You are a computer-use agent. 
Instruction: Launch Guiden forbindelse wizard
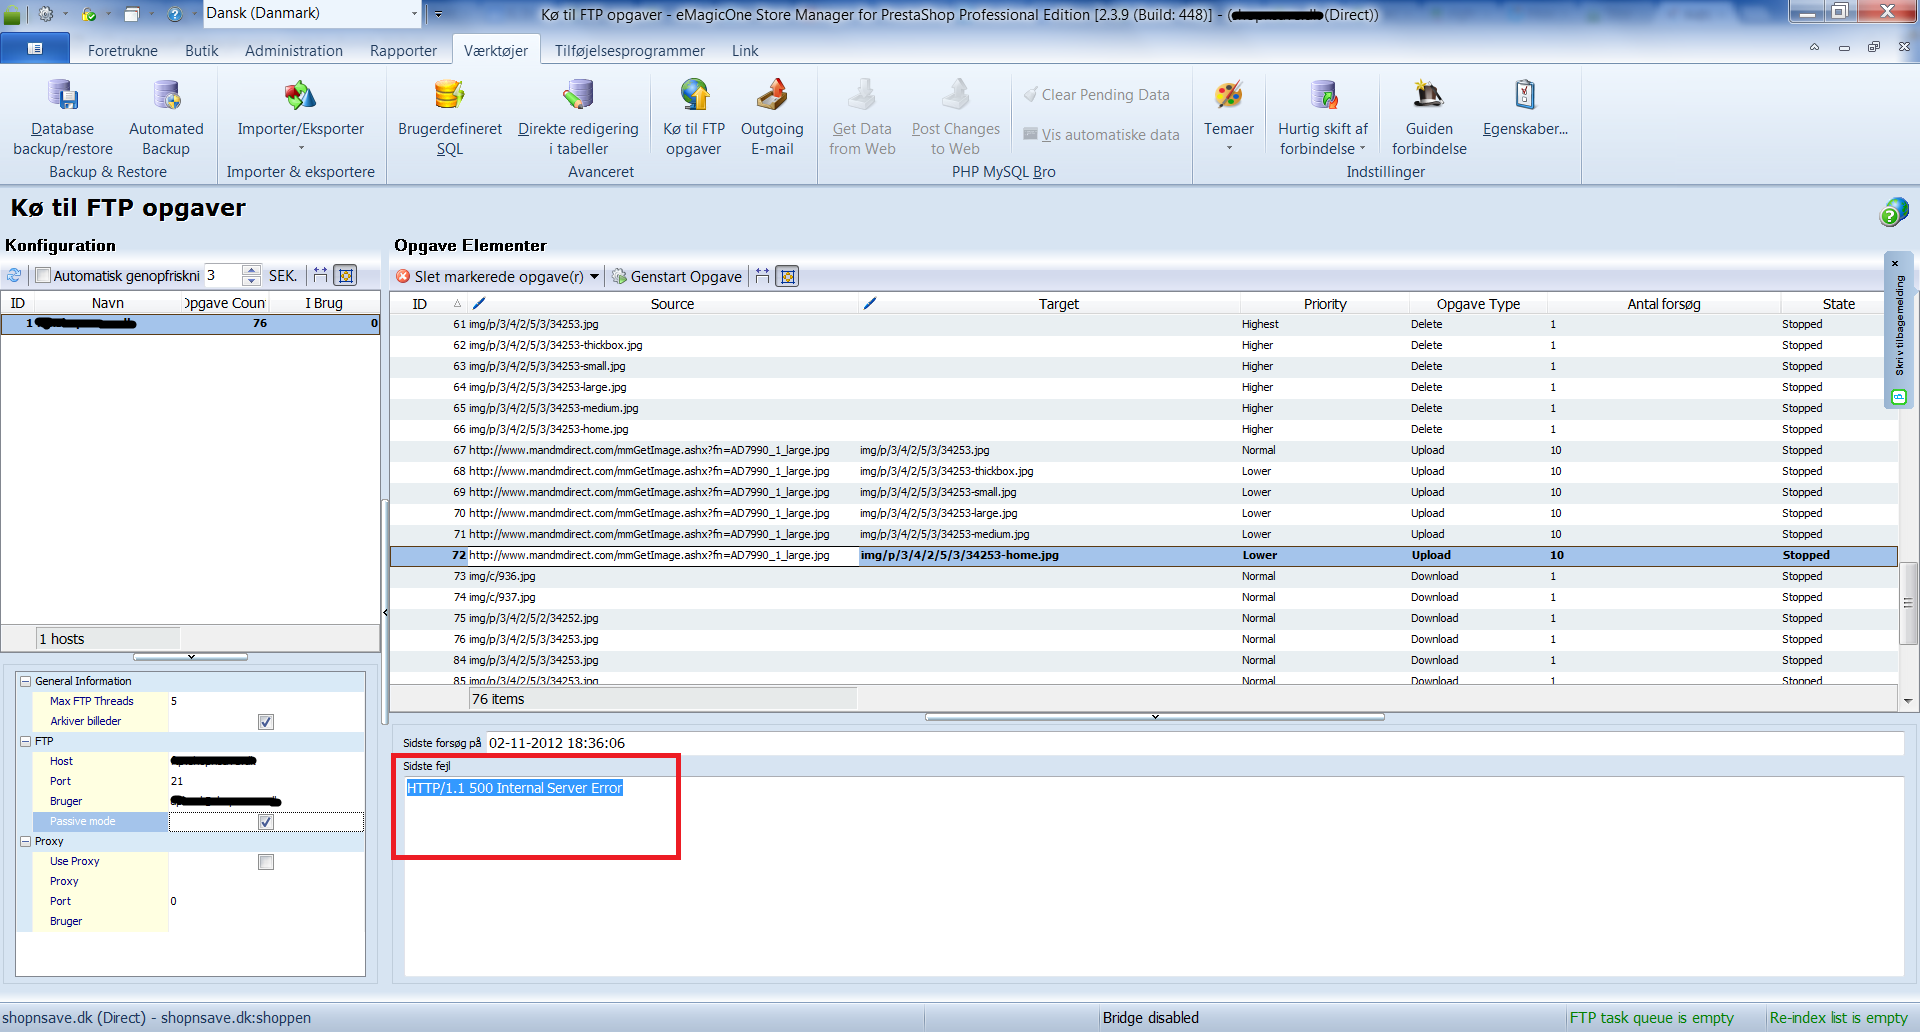[x=1429, y=118]
